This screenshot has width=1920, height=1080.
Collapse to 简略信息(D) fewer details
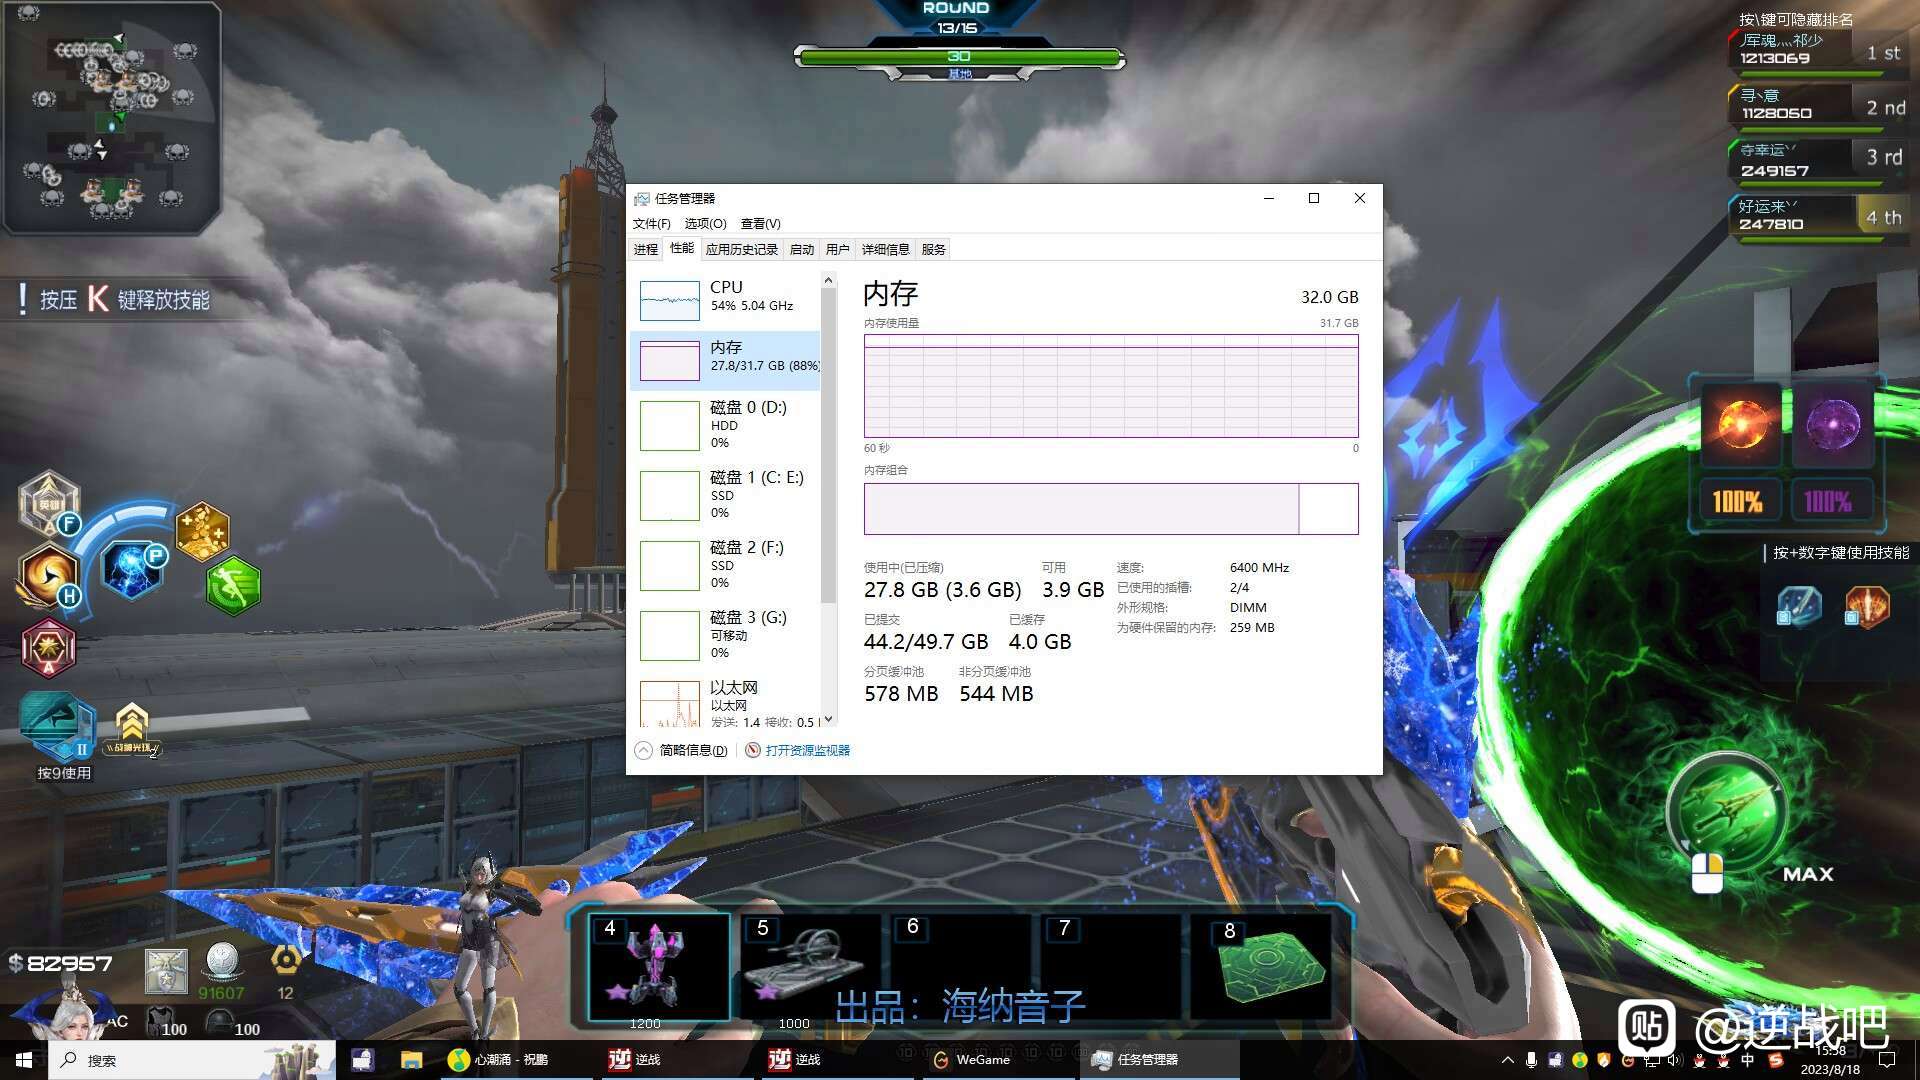click(x=682, y=750)
